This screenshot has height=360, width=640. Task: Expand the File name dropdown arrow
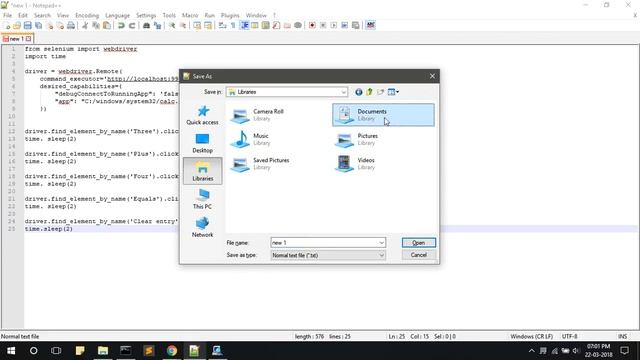(x=381, y=243)
